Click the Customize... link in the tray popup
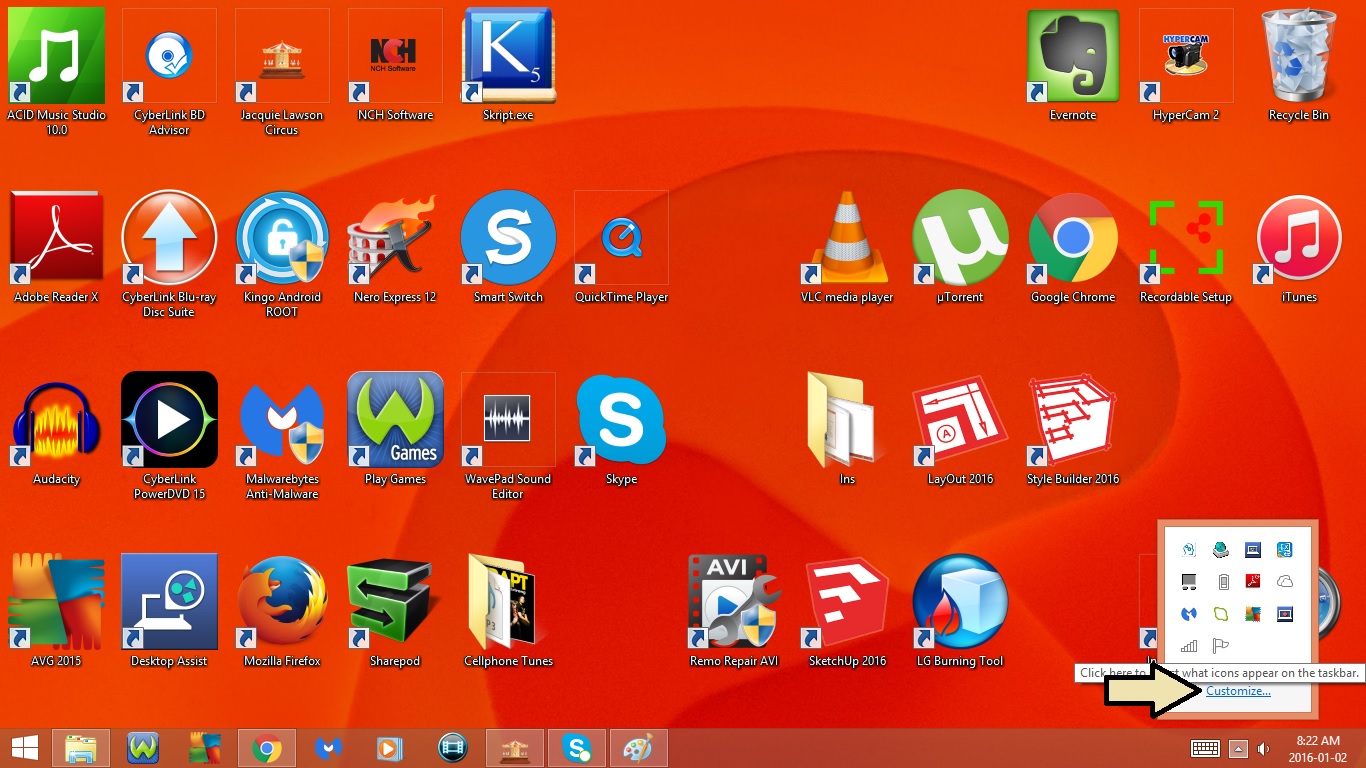This screenshot has width=1366, height=768. (1238, 691)
